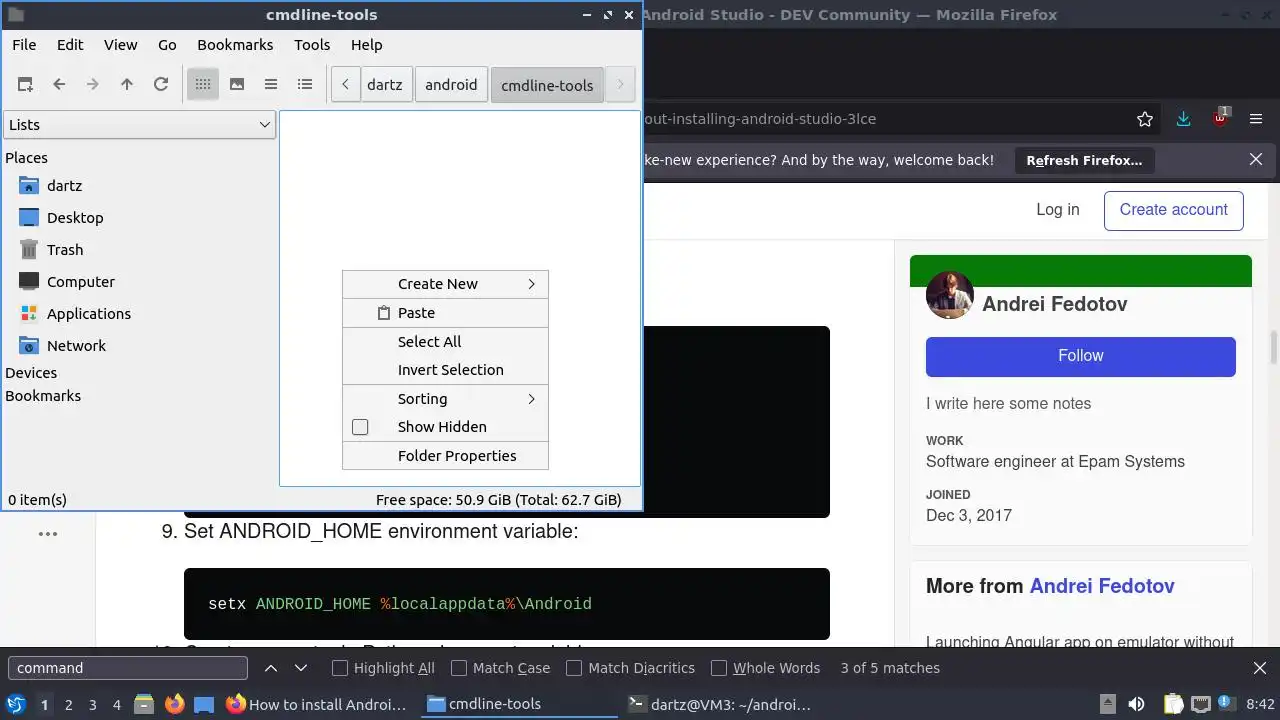Go up to the parent folder
The width and height of the screenshot is (1280, 720).
(x=127, y=85)
